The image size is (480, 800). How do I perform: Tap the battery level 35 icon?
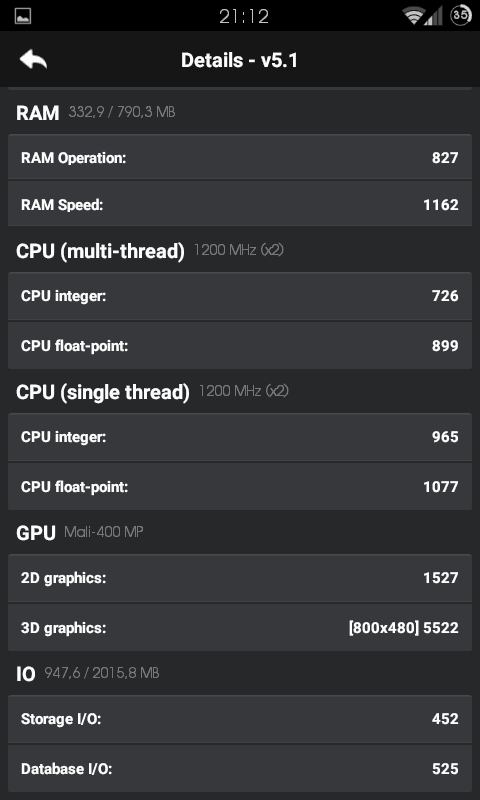click(x=461, y=15)
